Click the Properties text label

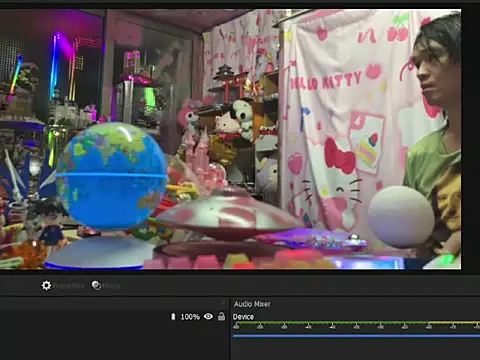[68, 286]
